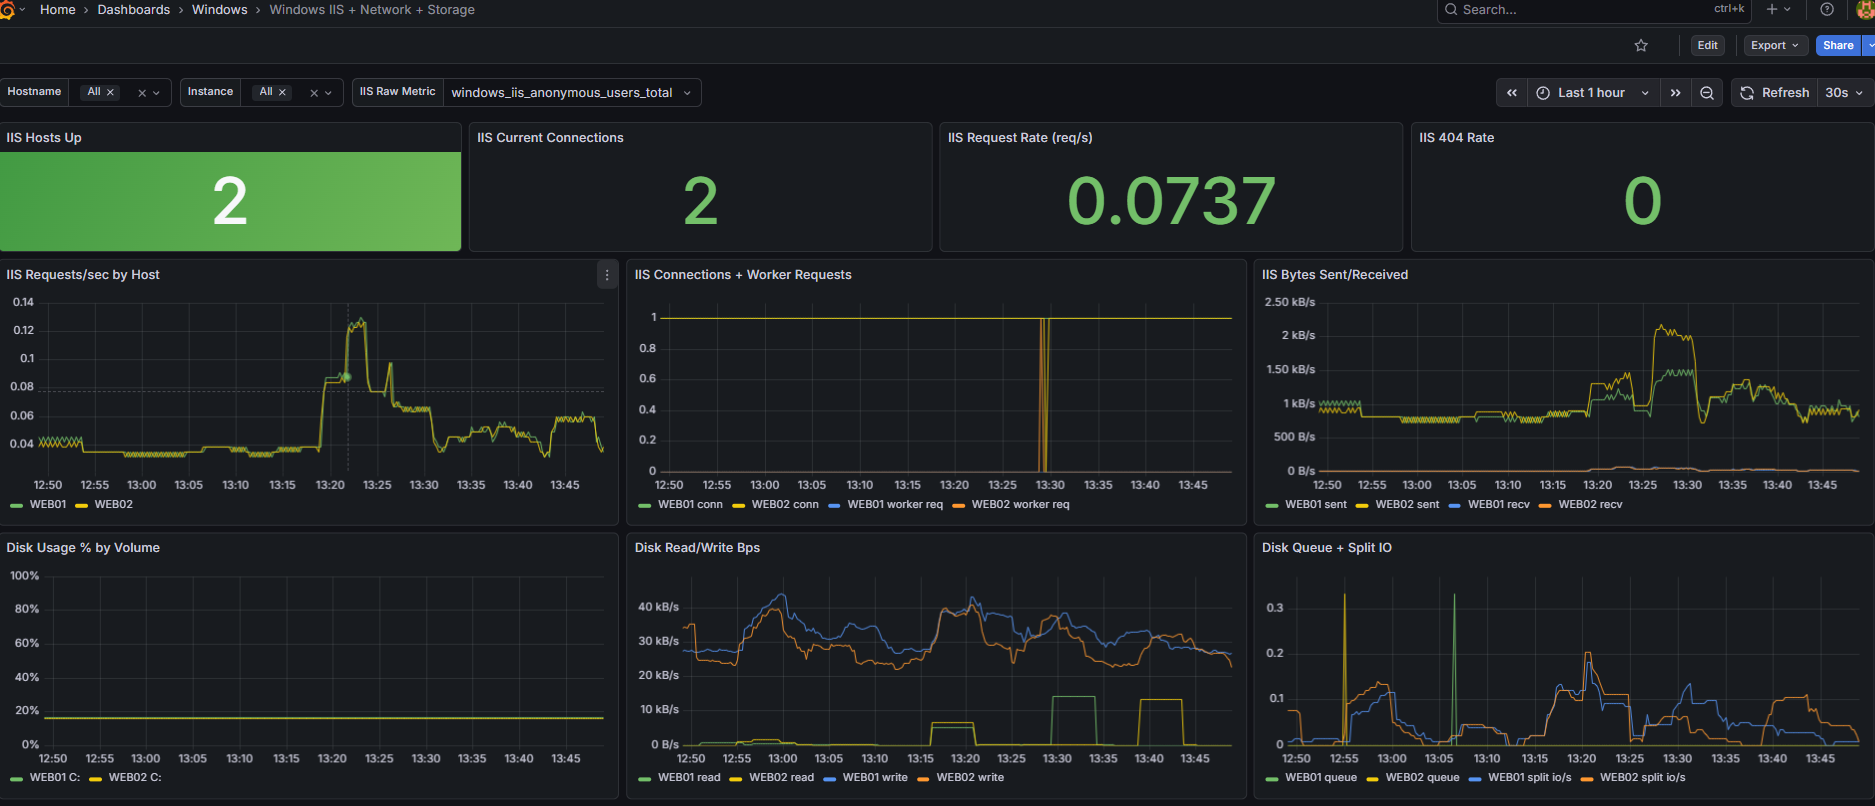This screenshot has height=806, width=1875.
Task: Open IIS Requests/sec panel three-dot menu
Action: tap(607, 275)
